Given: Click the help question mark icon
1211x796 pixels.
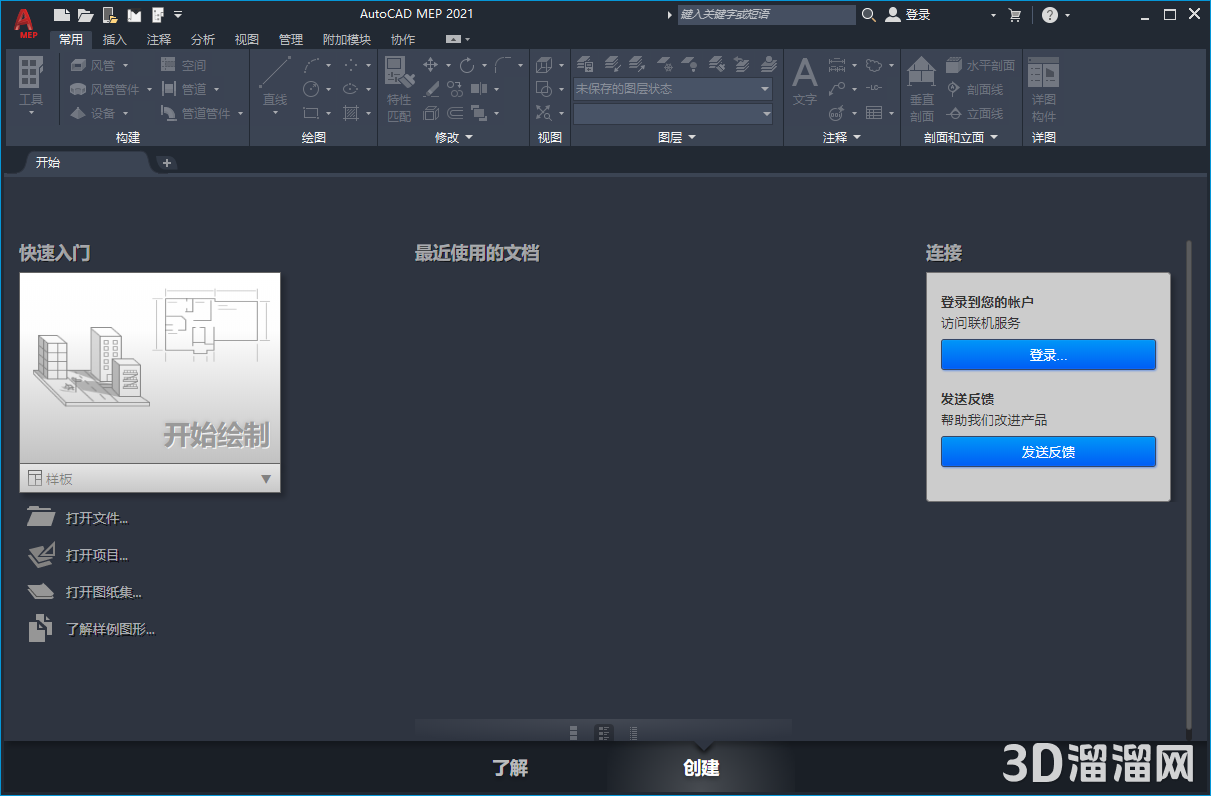Looking at the screenshot, I should pos(1049,15).
